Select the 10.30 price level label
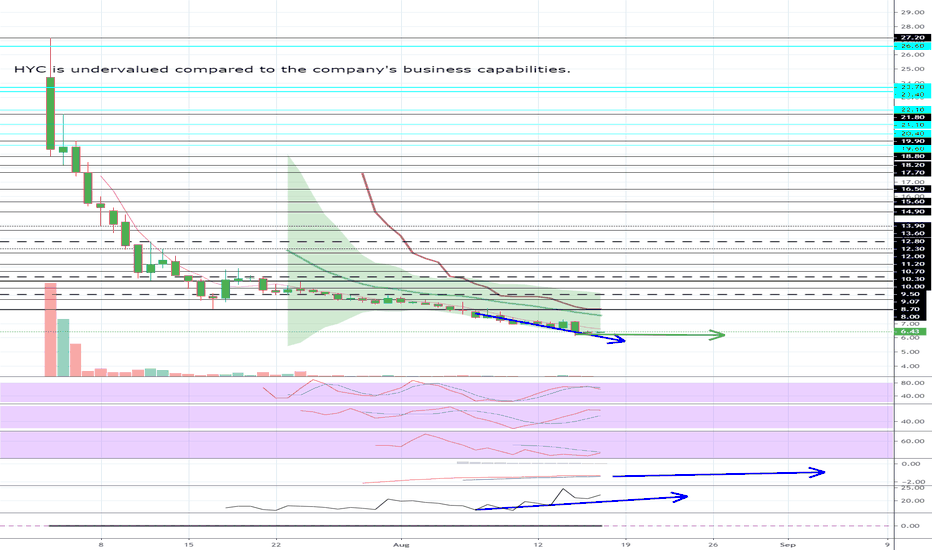 point(912,279)
